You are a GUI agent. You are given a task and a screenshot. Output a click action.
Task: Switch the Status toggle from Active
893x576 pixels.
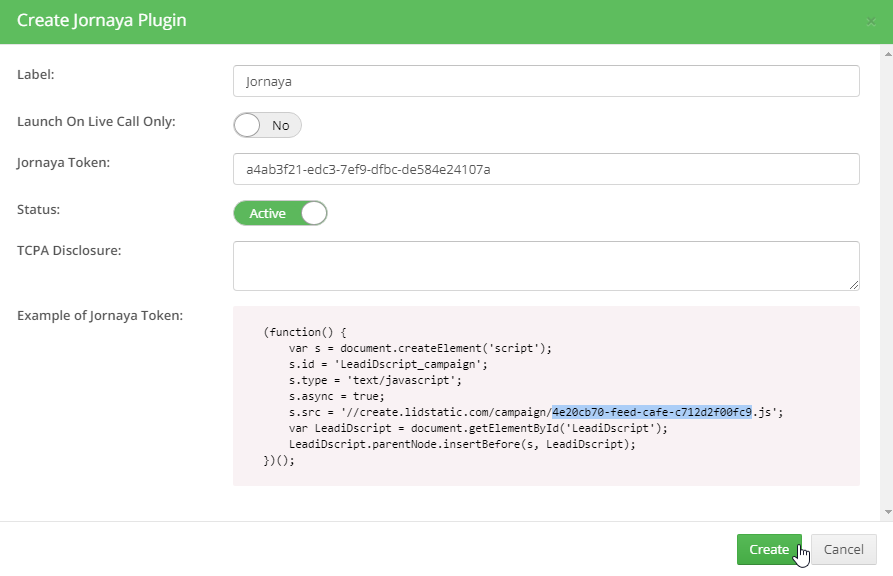pos(280,213)
